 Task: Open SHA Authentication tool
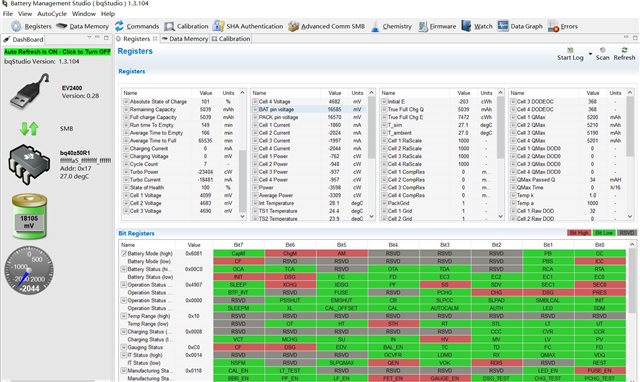point(248,26)
